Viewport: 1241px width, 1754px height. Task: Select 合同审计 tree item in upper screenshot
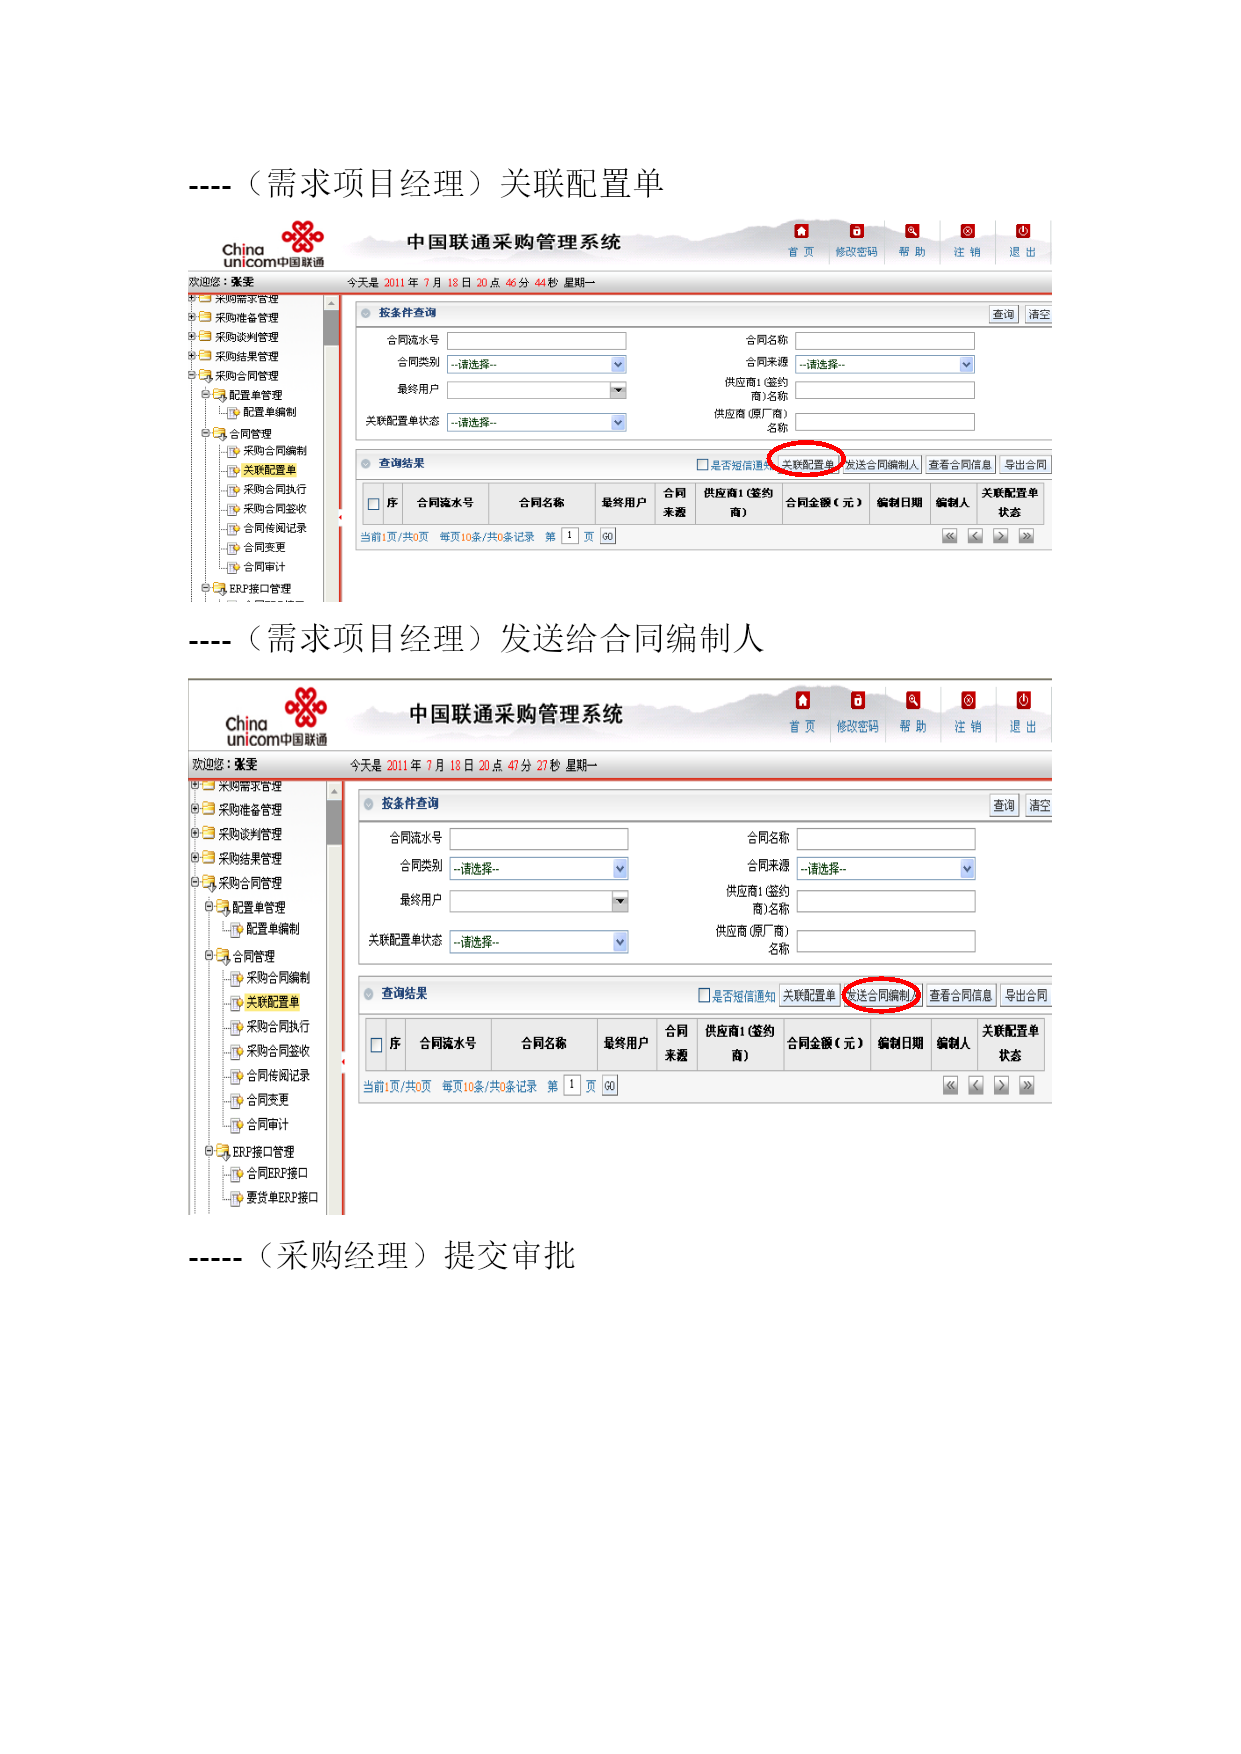(x=264, y=567)
